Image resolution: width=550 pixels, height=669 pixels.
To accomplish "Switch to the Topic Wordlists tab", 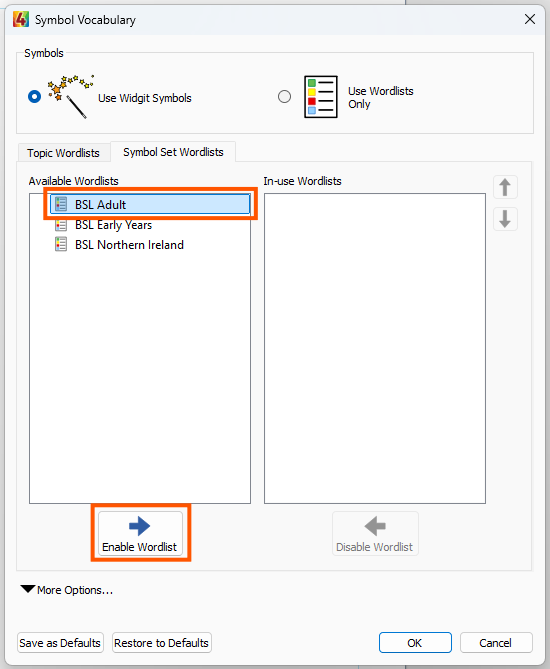I will click(63, 153).
